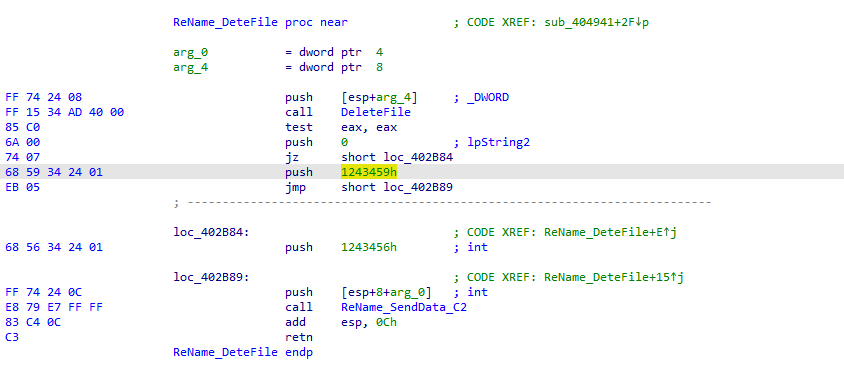
Task: Select the bytes E8 79 E7 FF FF
Action: [x=54, y=307]
